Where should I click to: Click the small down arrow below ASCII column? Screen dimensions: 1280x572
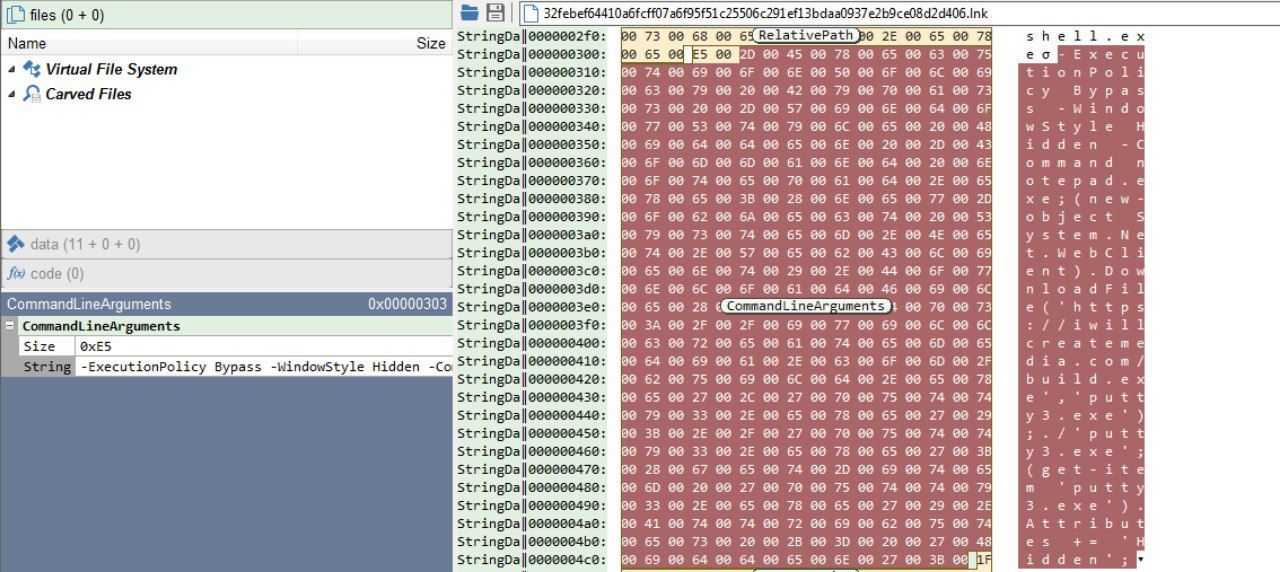[1141, 558]
